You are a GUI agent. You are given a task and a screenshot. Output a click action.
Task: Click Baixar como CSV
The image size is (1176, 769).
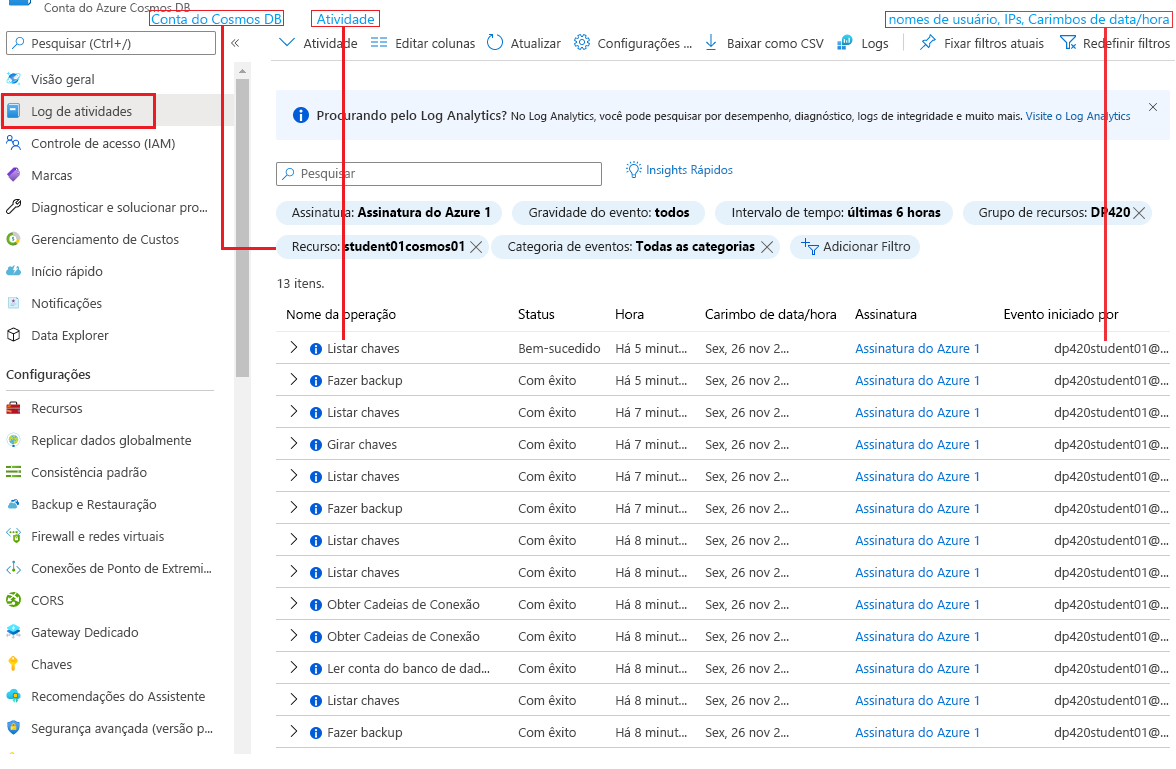coord(764,44)
